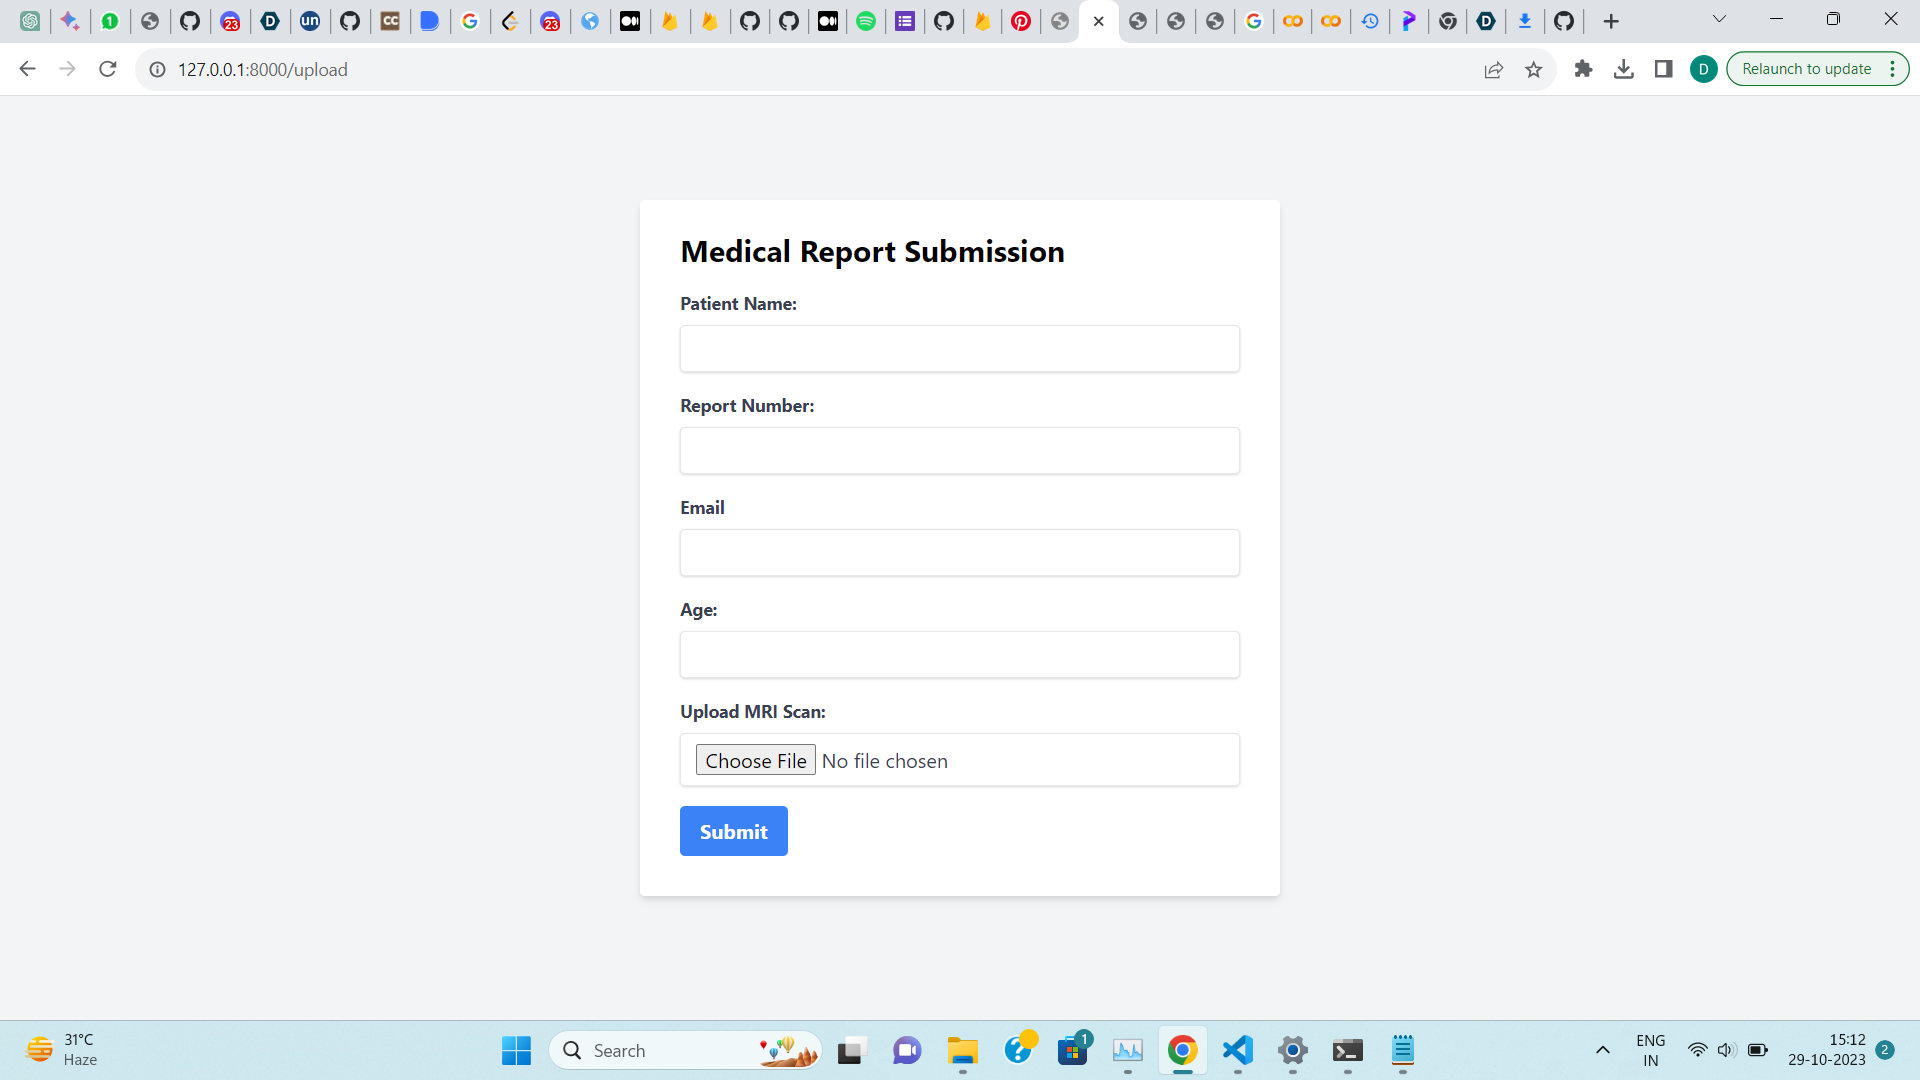
Task: Open the profile avatar D
Action: click(1703, 69)
